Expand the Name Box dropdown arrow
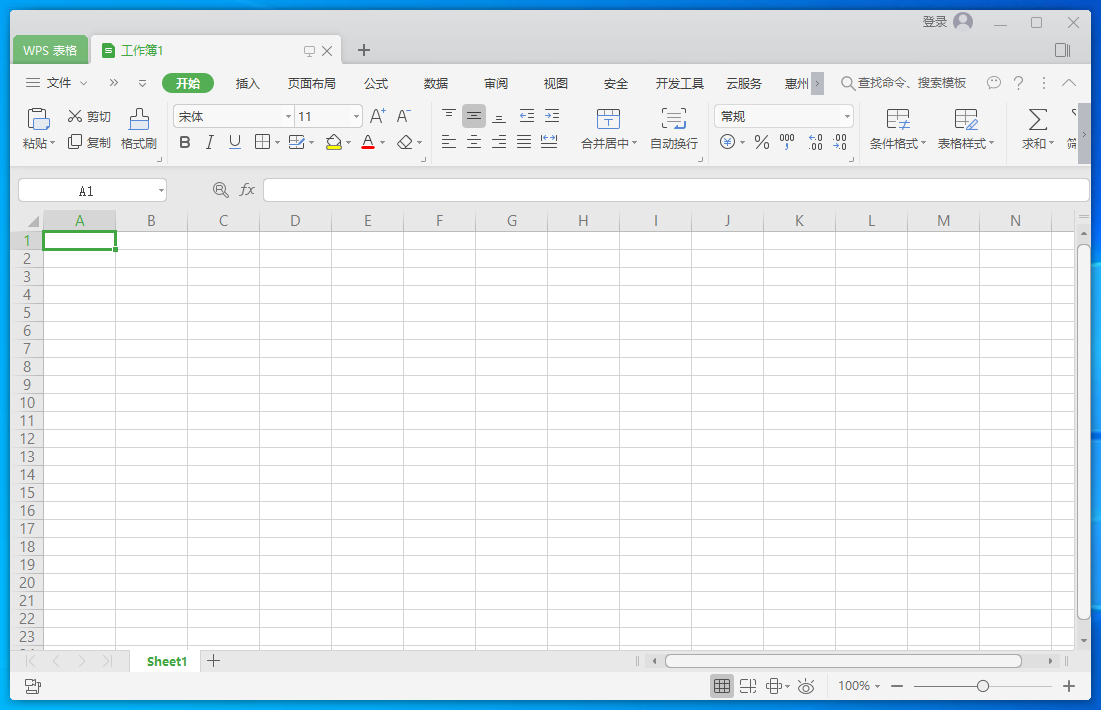The height and width of the screenshot is (710, 1101). coord(161,191)
